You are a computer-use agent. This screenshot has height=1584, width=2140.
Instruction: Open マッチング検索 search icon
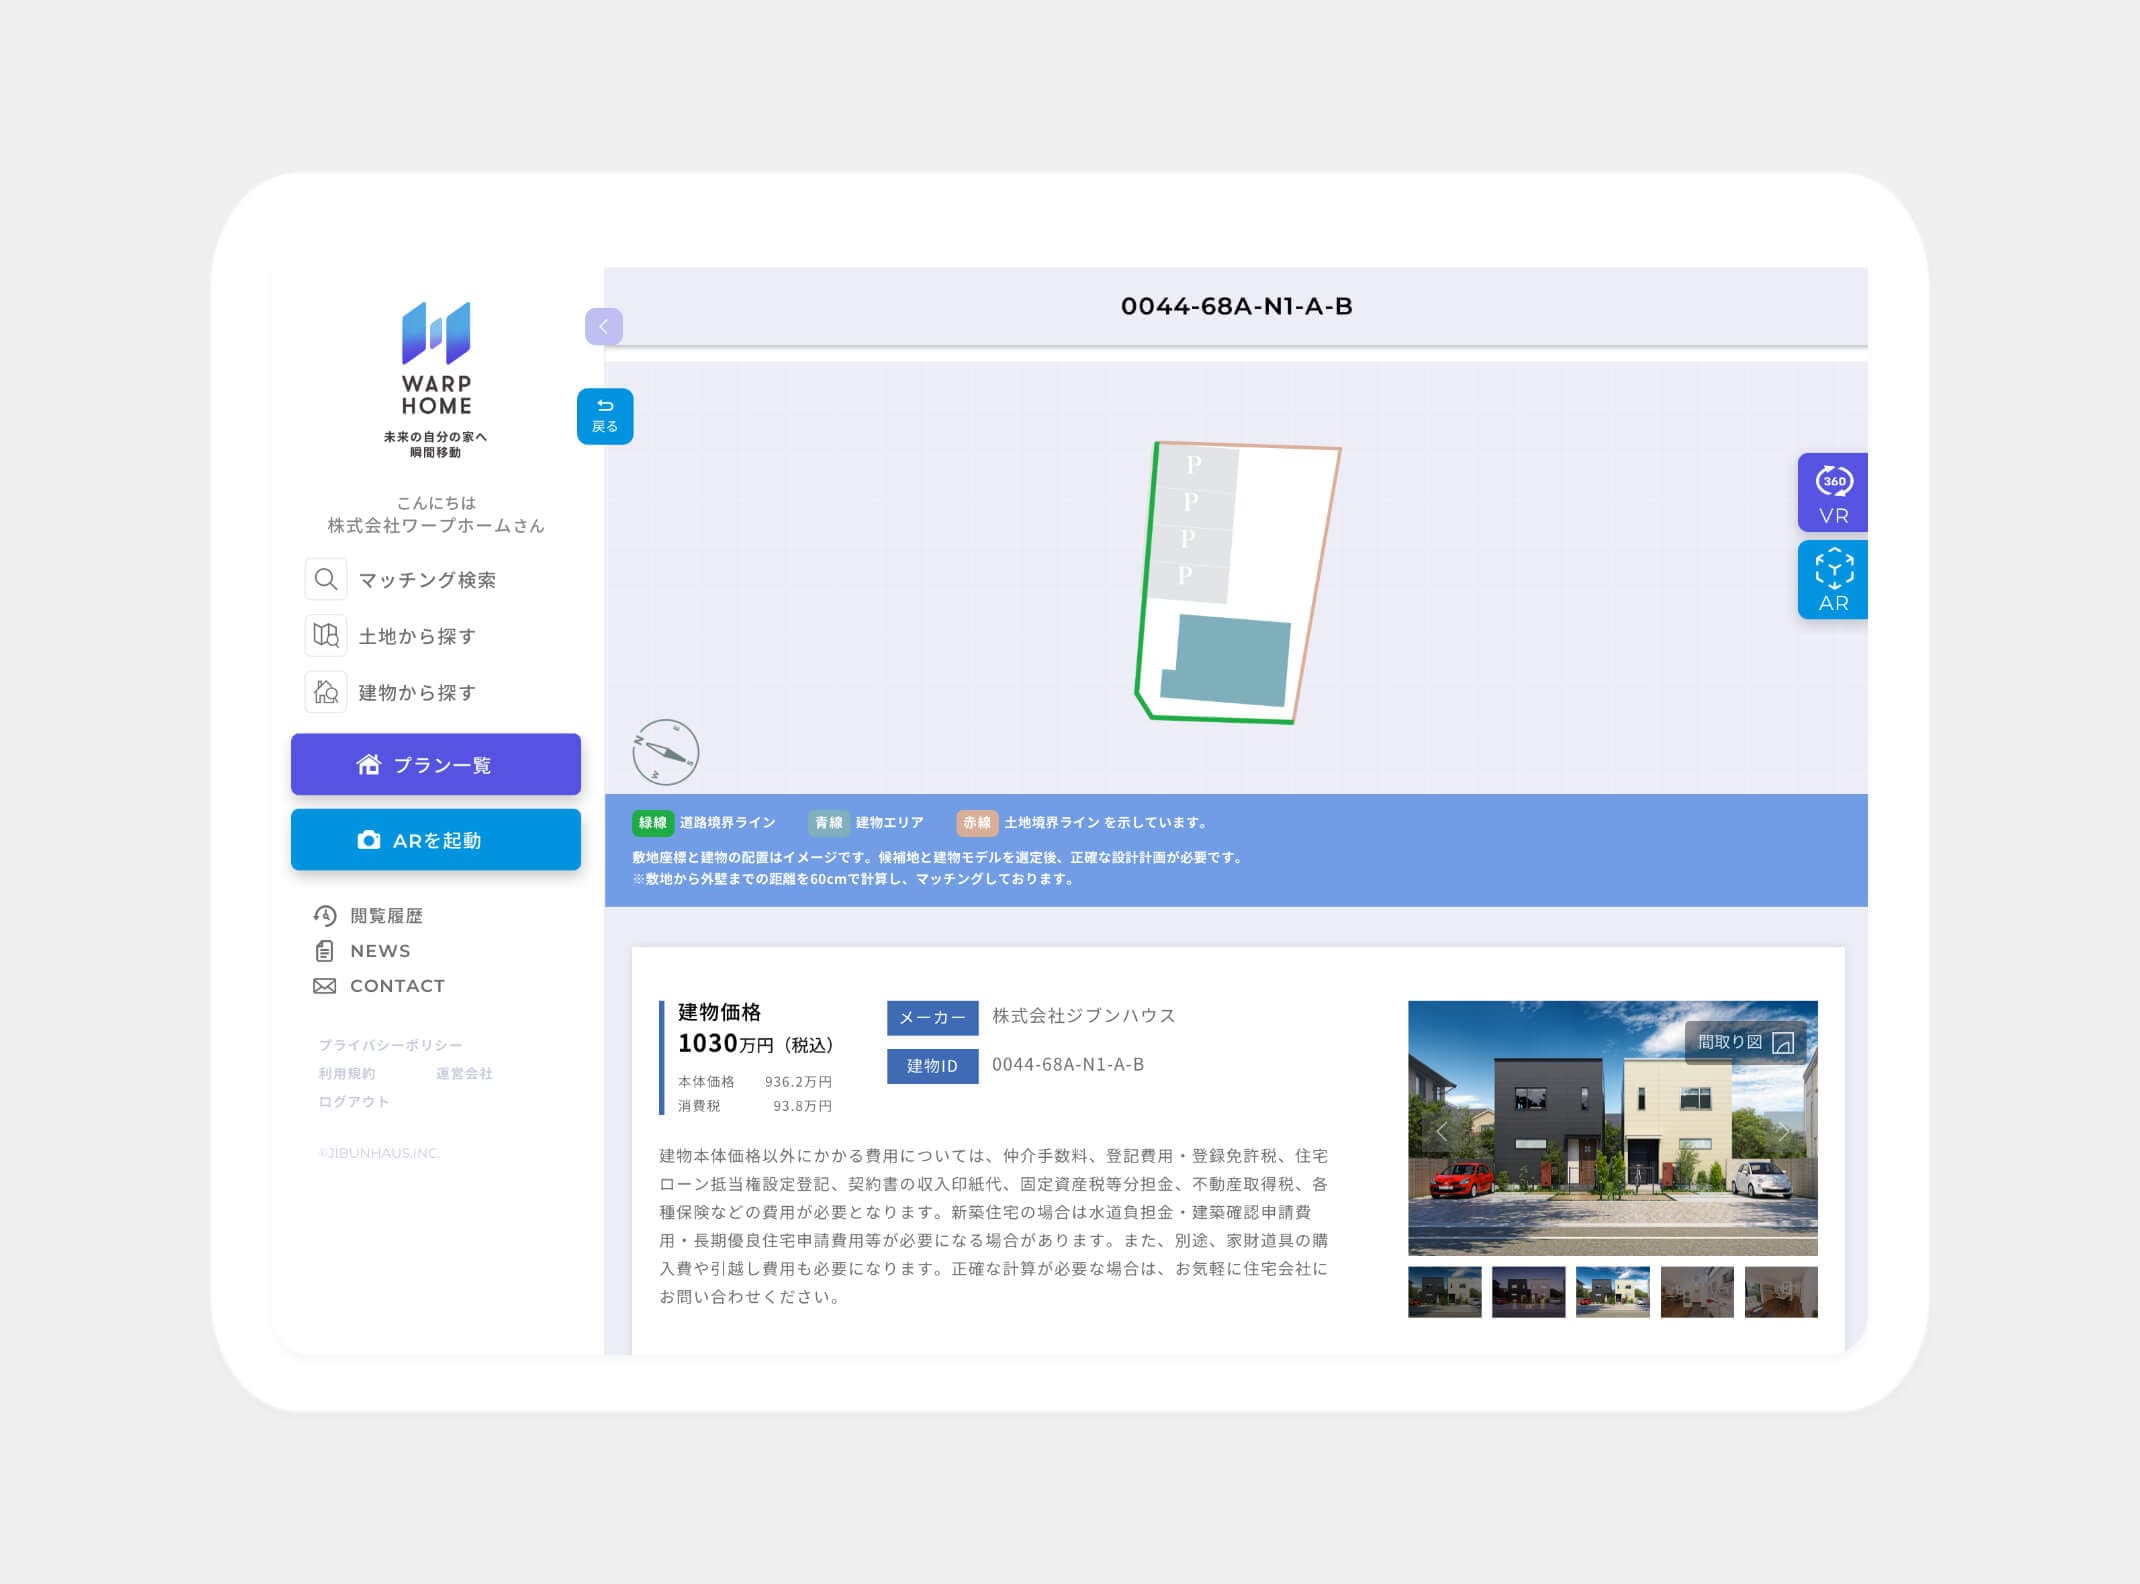(326, 579)
